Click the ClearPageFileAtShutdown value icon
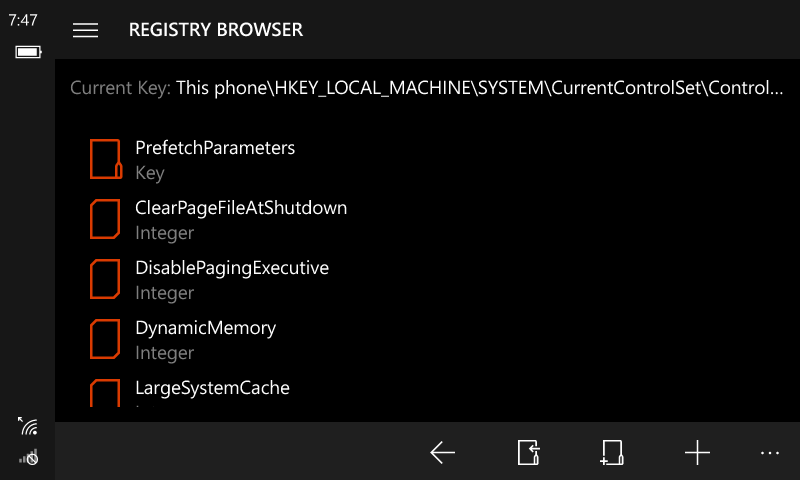This screenshot has width=800, height=480. pos(105,220)
